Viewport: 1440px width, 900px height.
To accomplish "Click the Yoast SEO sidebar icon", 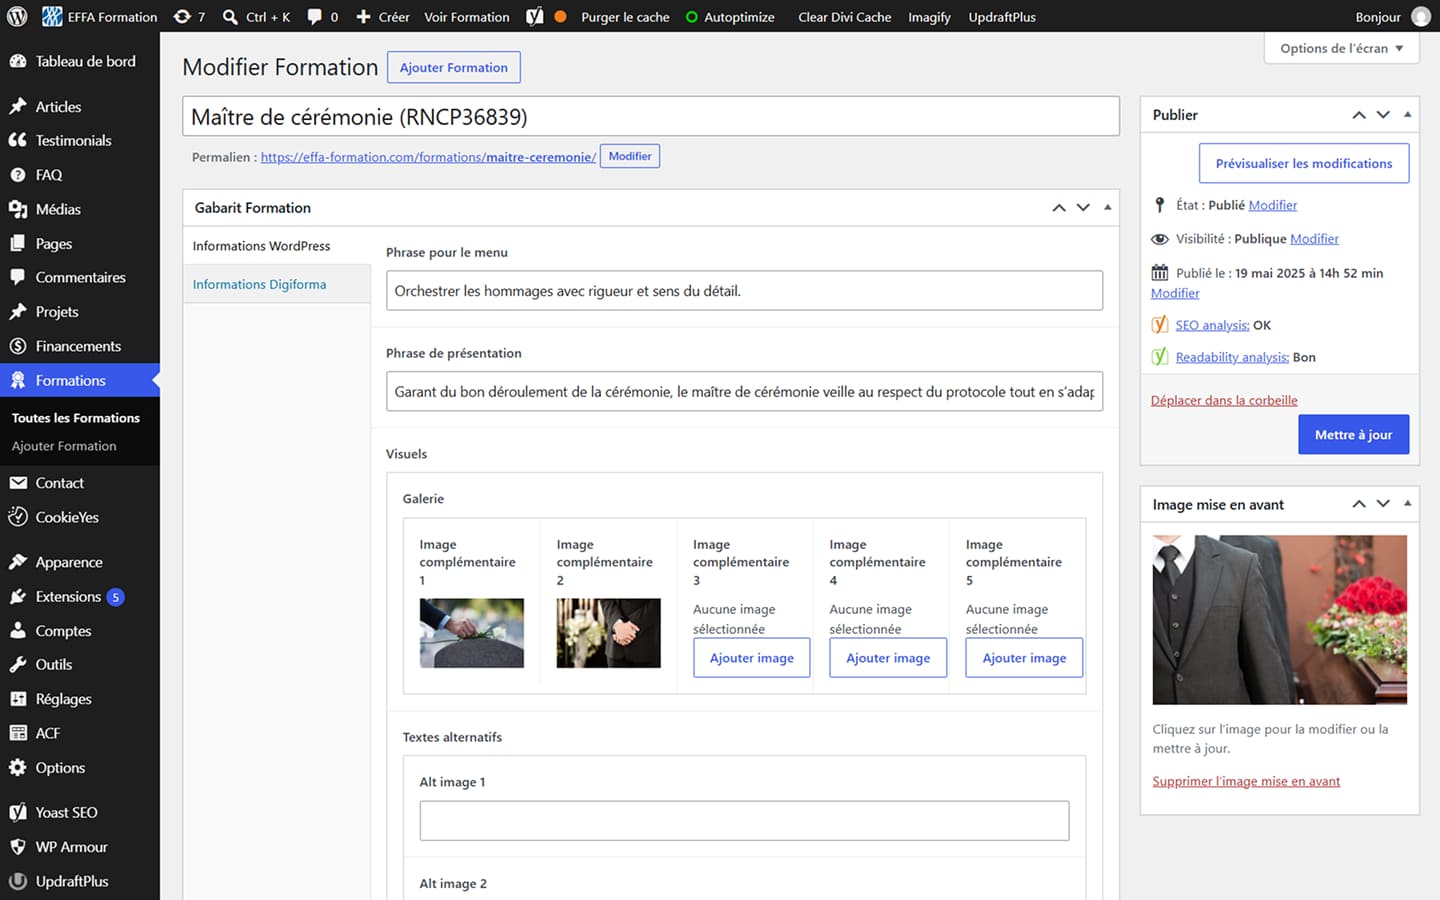I will (x=18, y=812).
